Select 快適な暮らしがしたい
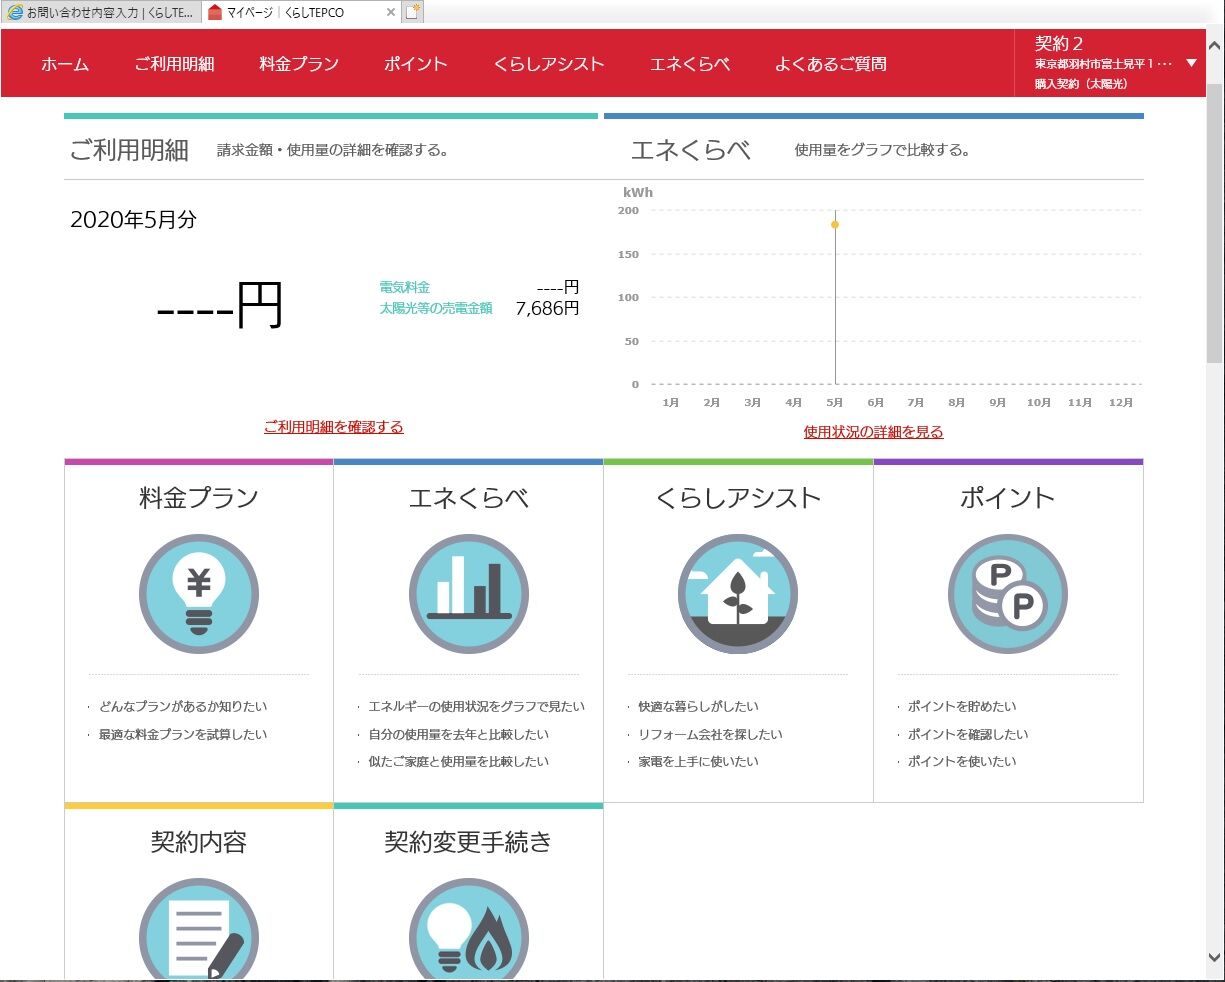1225x982 pixels. click(698, 706)
